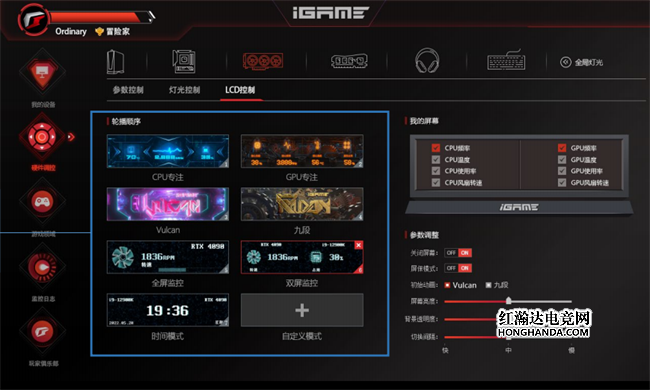Adjust the 屏幕亮度 slider handle

pyautogui.click(x=509, y=301)
